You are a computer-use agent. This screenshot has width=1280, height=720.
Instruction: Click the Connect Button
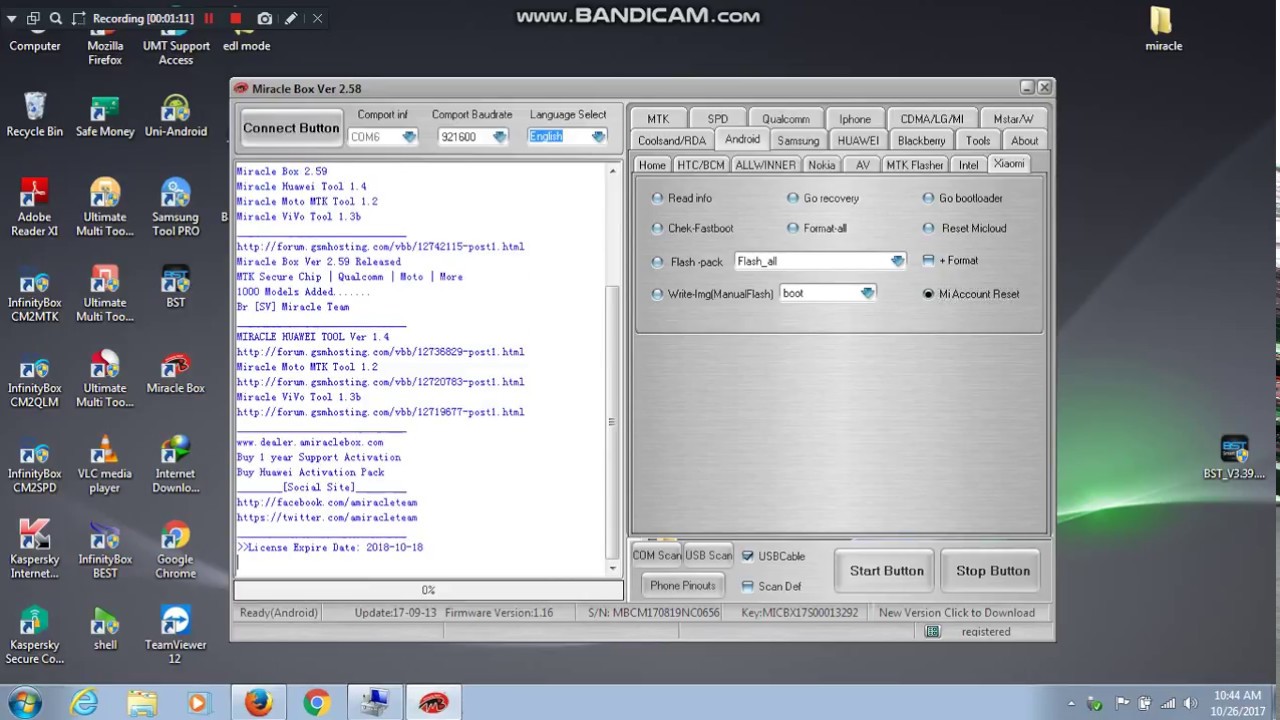291,128
